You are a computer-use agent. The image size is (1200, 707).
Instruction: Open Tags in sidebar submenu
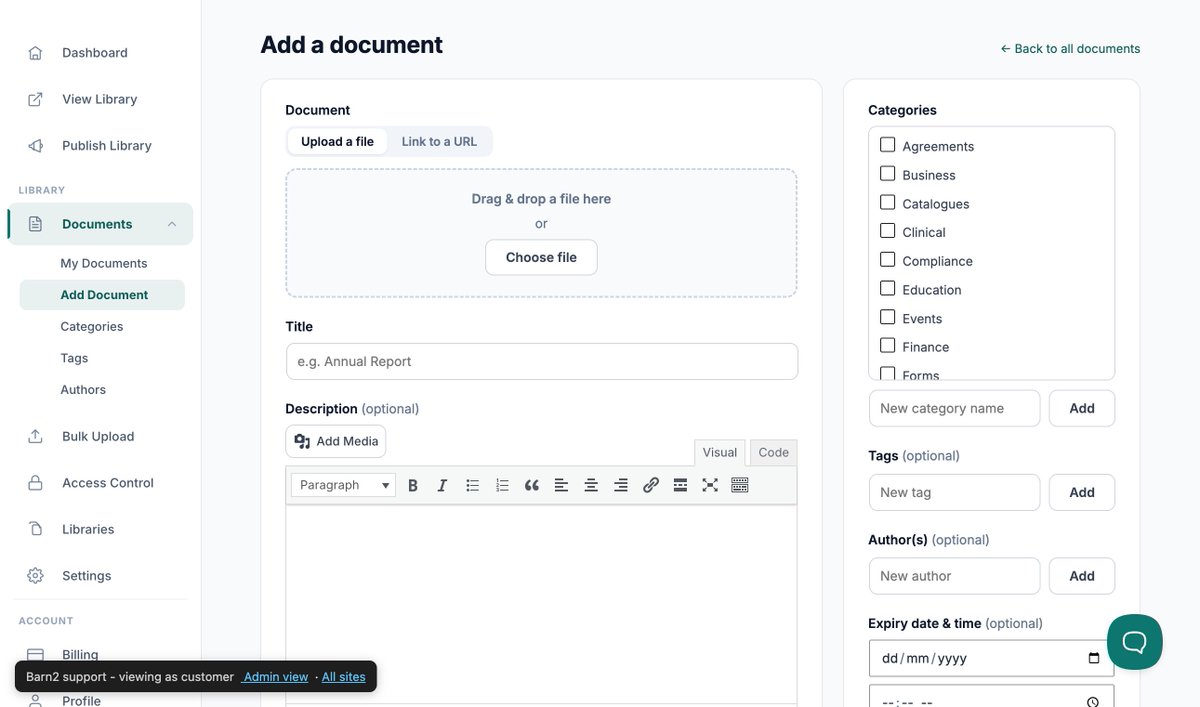pyautogui.click(x=74, y=358)
